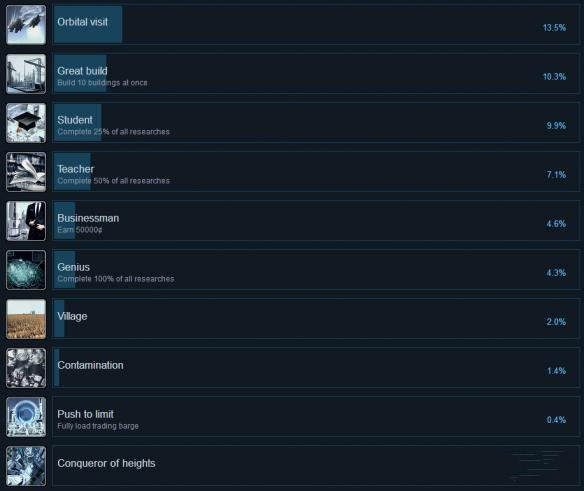The height and width of the screenshot is (491, 584).
Task: Click the Student graduation cap icon
Action: (x=26, y=123)
